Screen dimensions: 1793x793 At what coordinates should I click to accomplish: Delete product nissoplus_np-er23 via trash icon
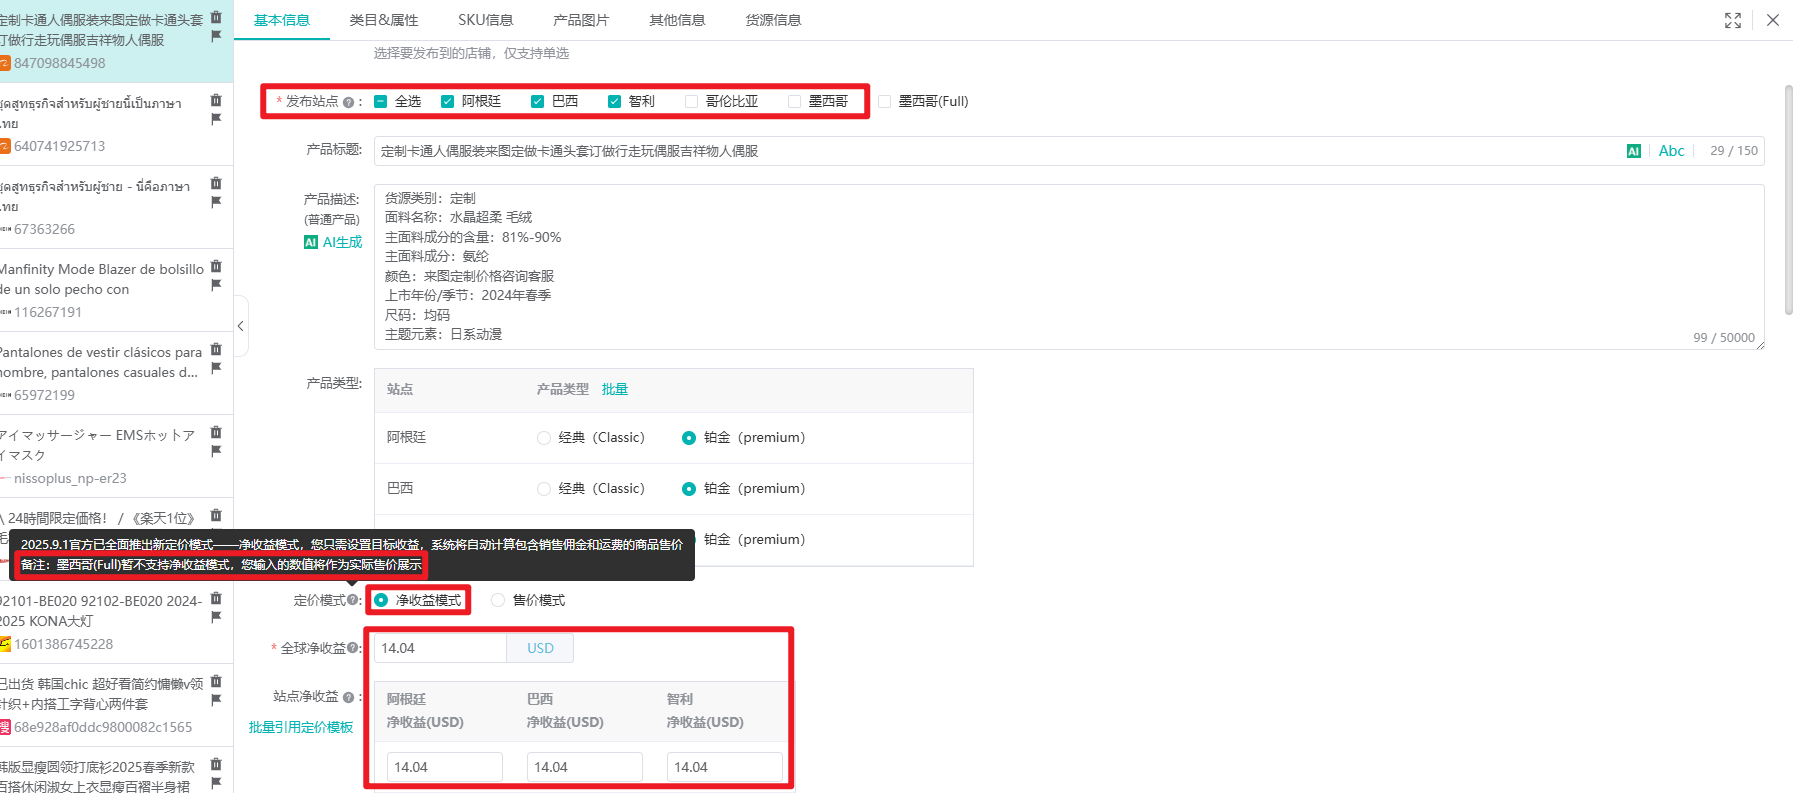pyautogui.click(x=216, y=432)
